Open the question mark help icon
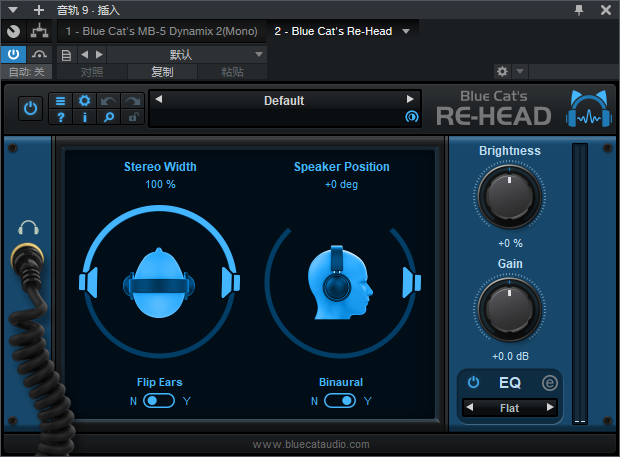The height and width of the screenshot is (457, 620). [x=60, y=117]
